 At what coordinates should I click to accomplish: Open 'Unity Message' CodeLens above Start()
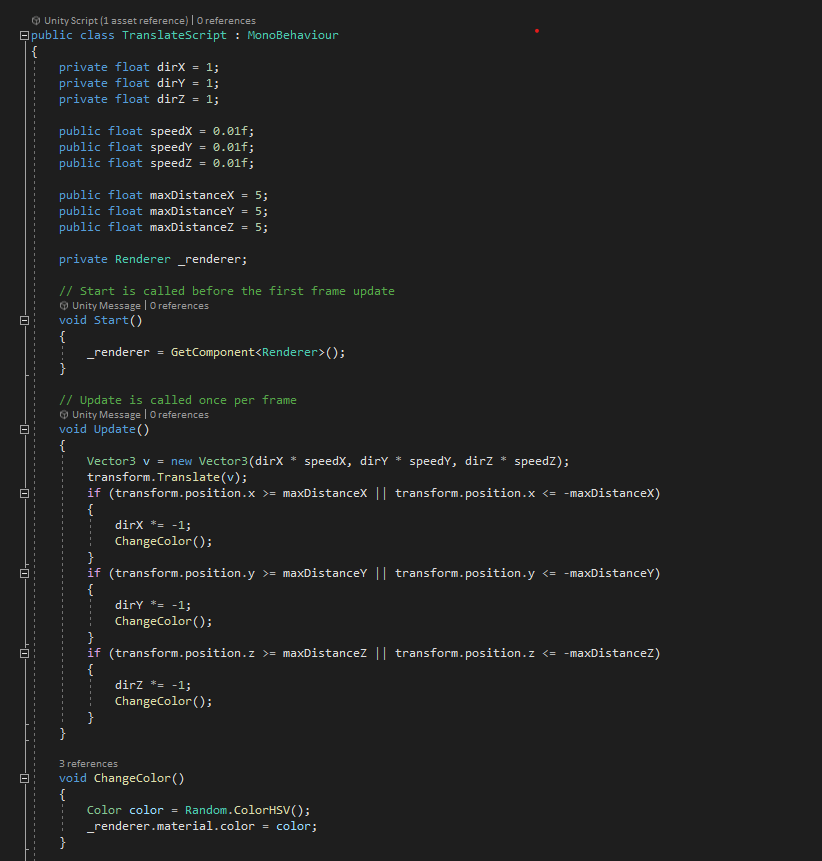click(107, 306)
